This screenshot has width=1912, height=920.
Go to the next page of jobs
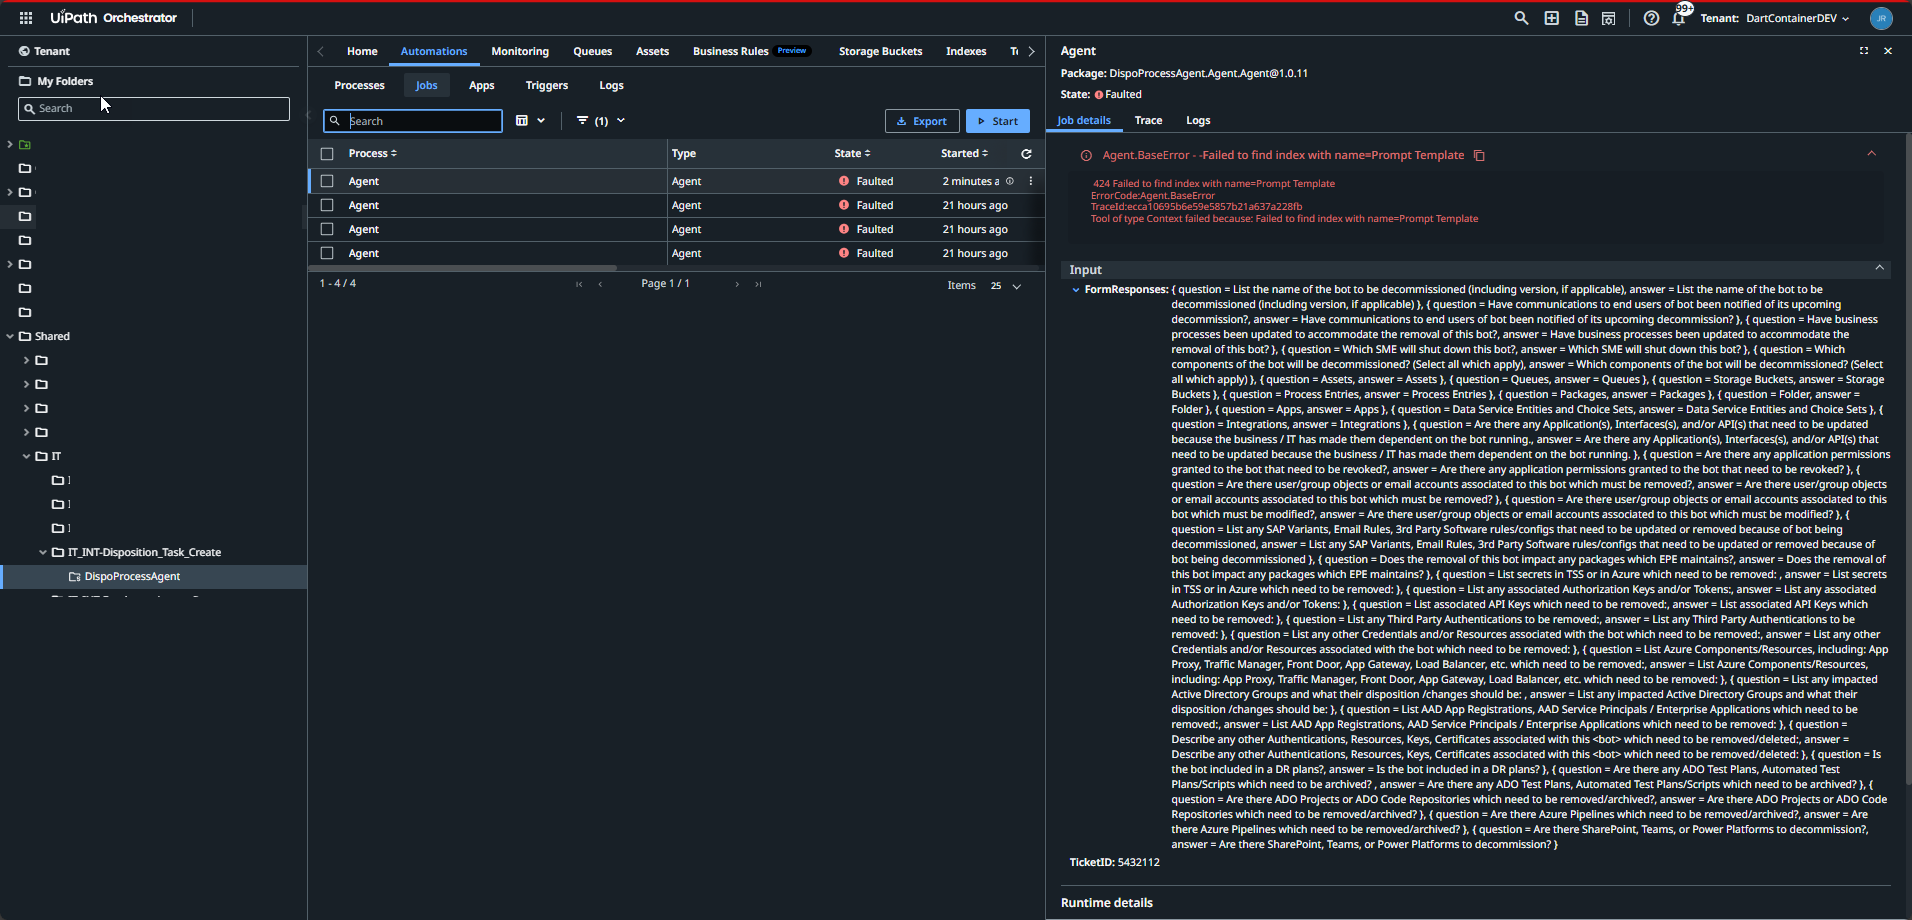tap(737, 284)
